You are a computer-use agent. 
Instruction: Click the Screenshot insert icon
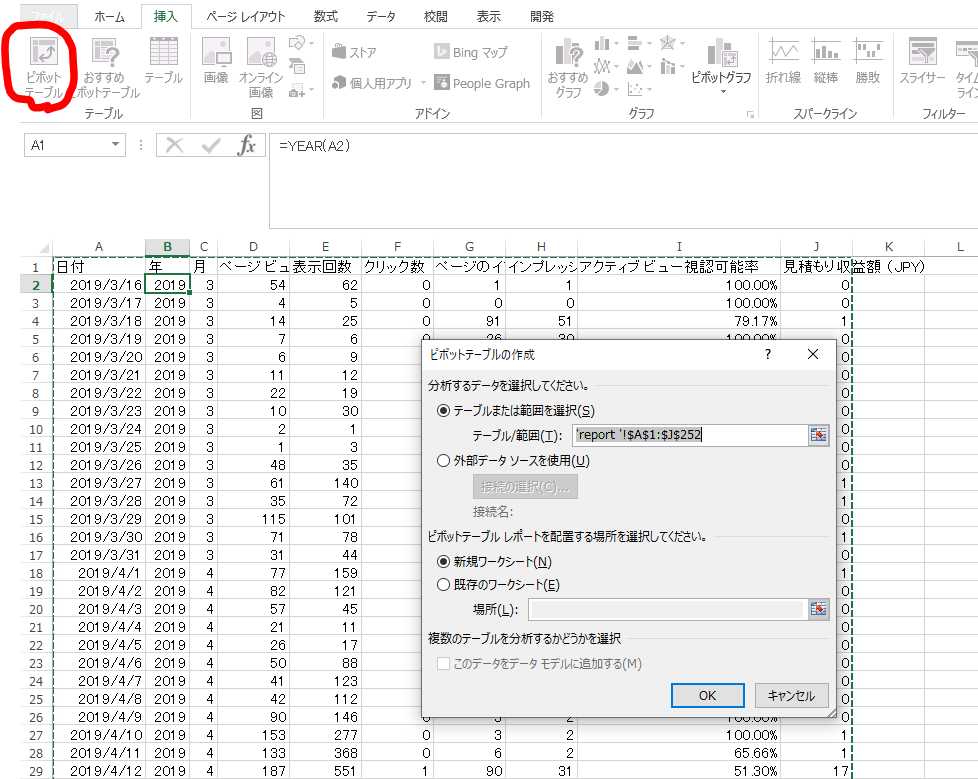point(297,90)
